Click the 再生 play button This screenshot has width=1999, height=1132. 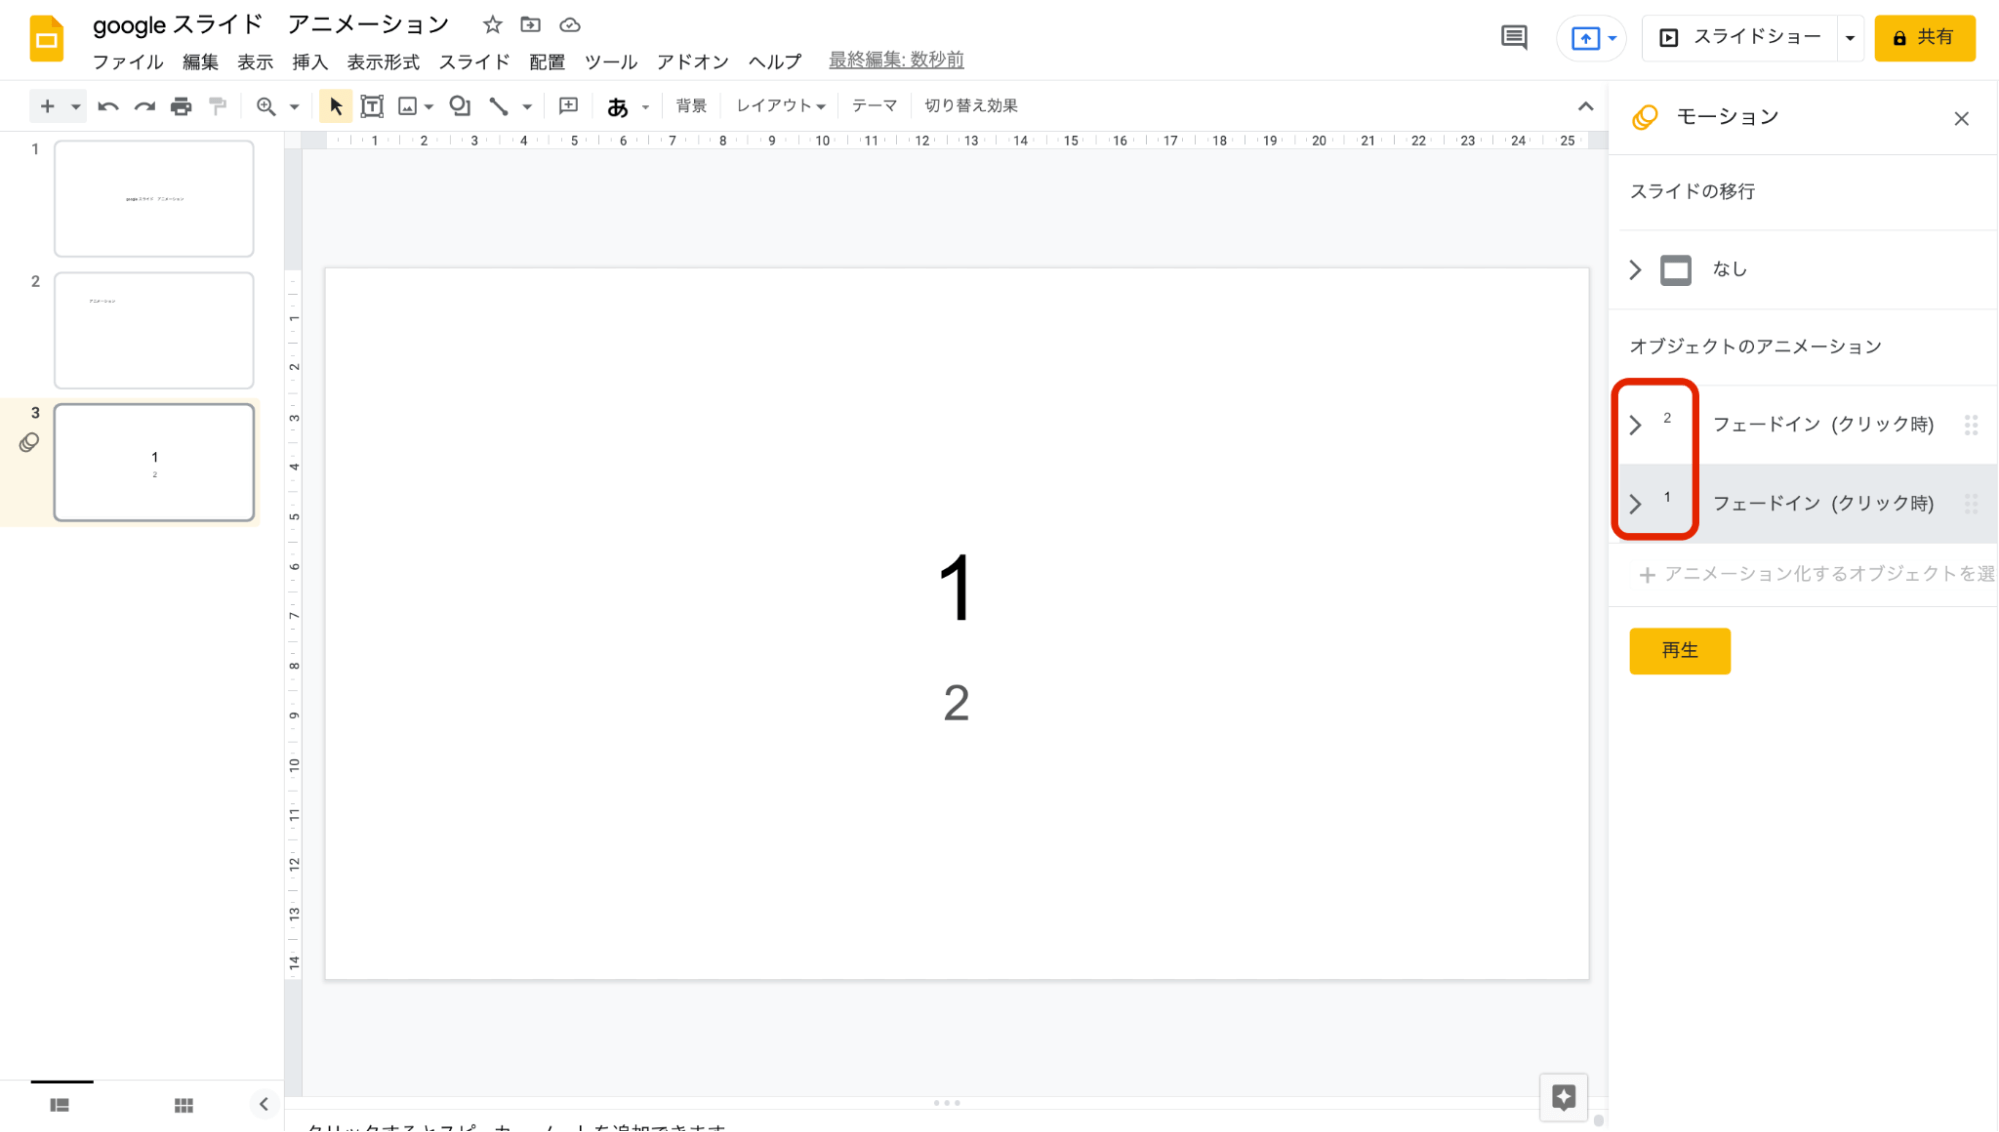[x=1679, y=651]
